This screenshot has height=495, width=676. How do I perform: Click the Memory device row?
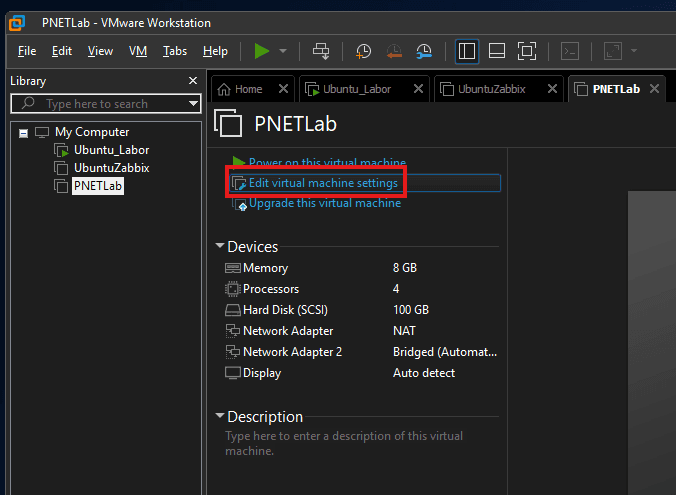[x=360, y=268]
